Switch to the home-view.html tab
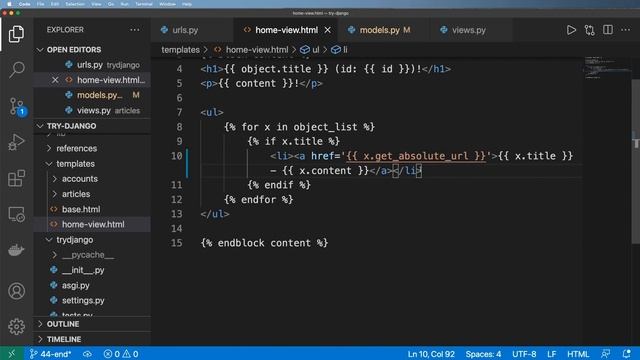This screenshot has height=360, width=640. pyautogui.click(x=286, y=30)
